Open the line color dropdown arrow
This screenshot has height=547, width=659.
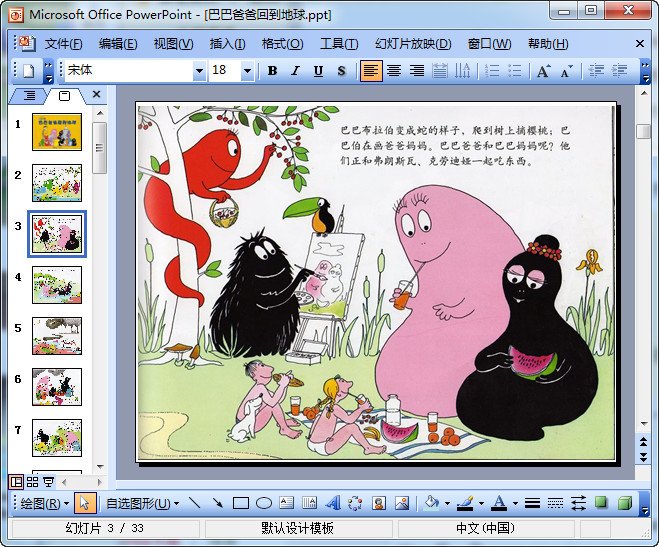click(x=481, y=503)
